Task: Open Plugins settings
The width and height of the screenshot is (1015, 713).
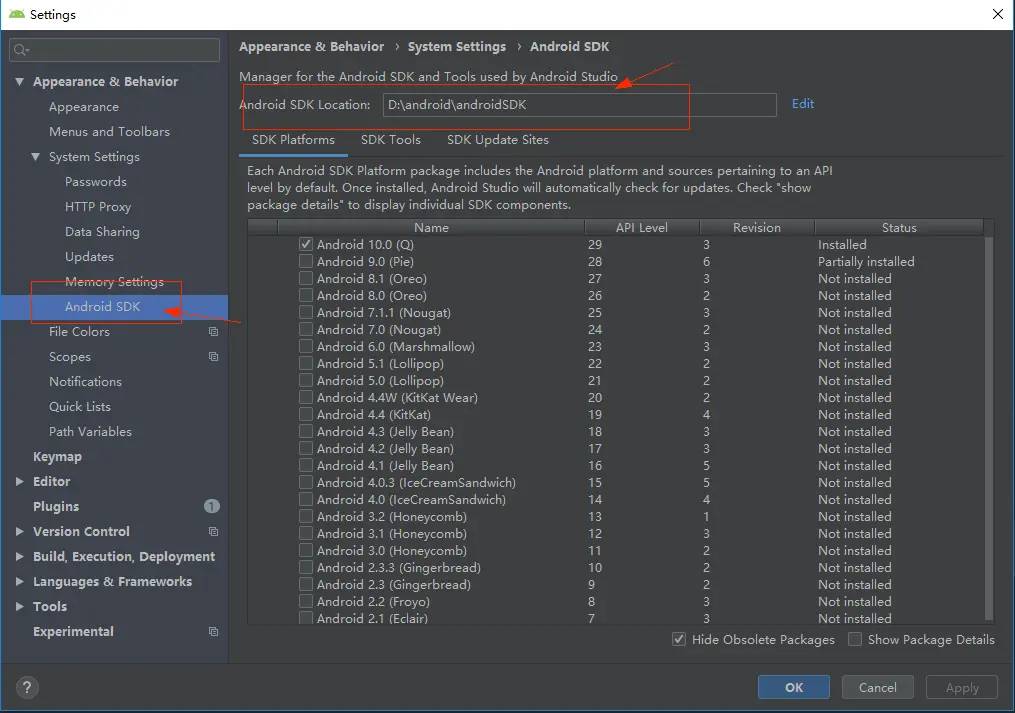Action: point(56,506)
